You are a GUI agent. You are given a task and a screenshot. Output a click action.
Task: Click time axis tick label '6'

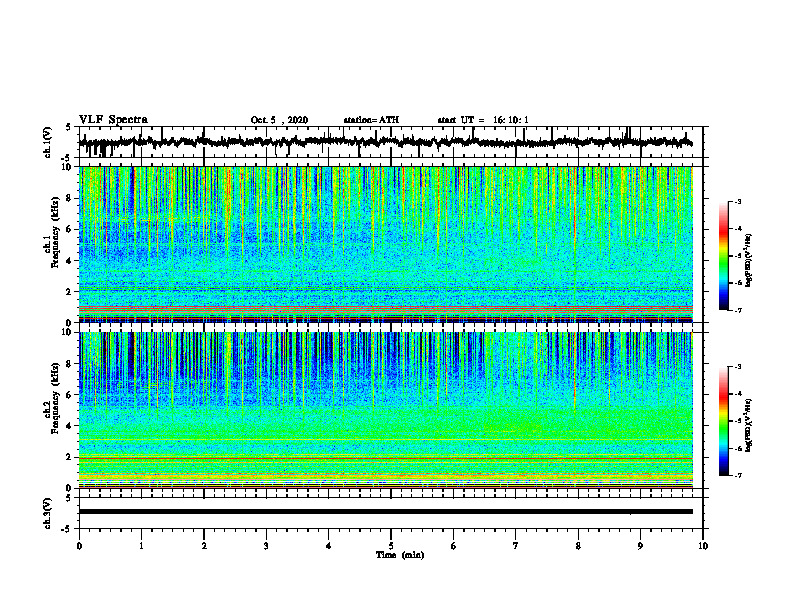454,546
